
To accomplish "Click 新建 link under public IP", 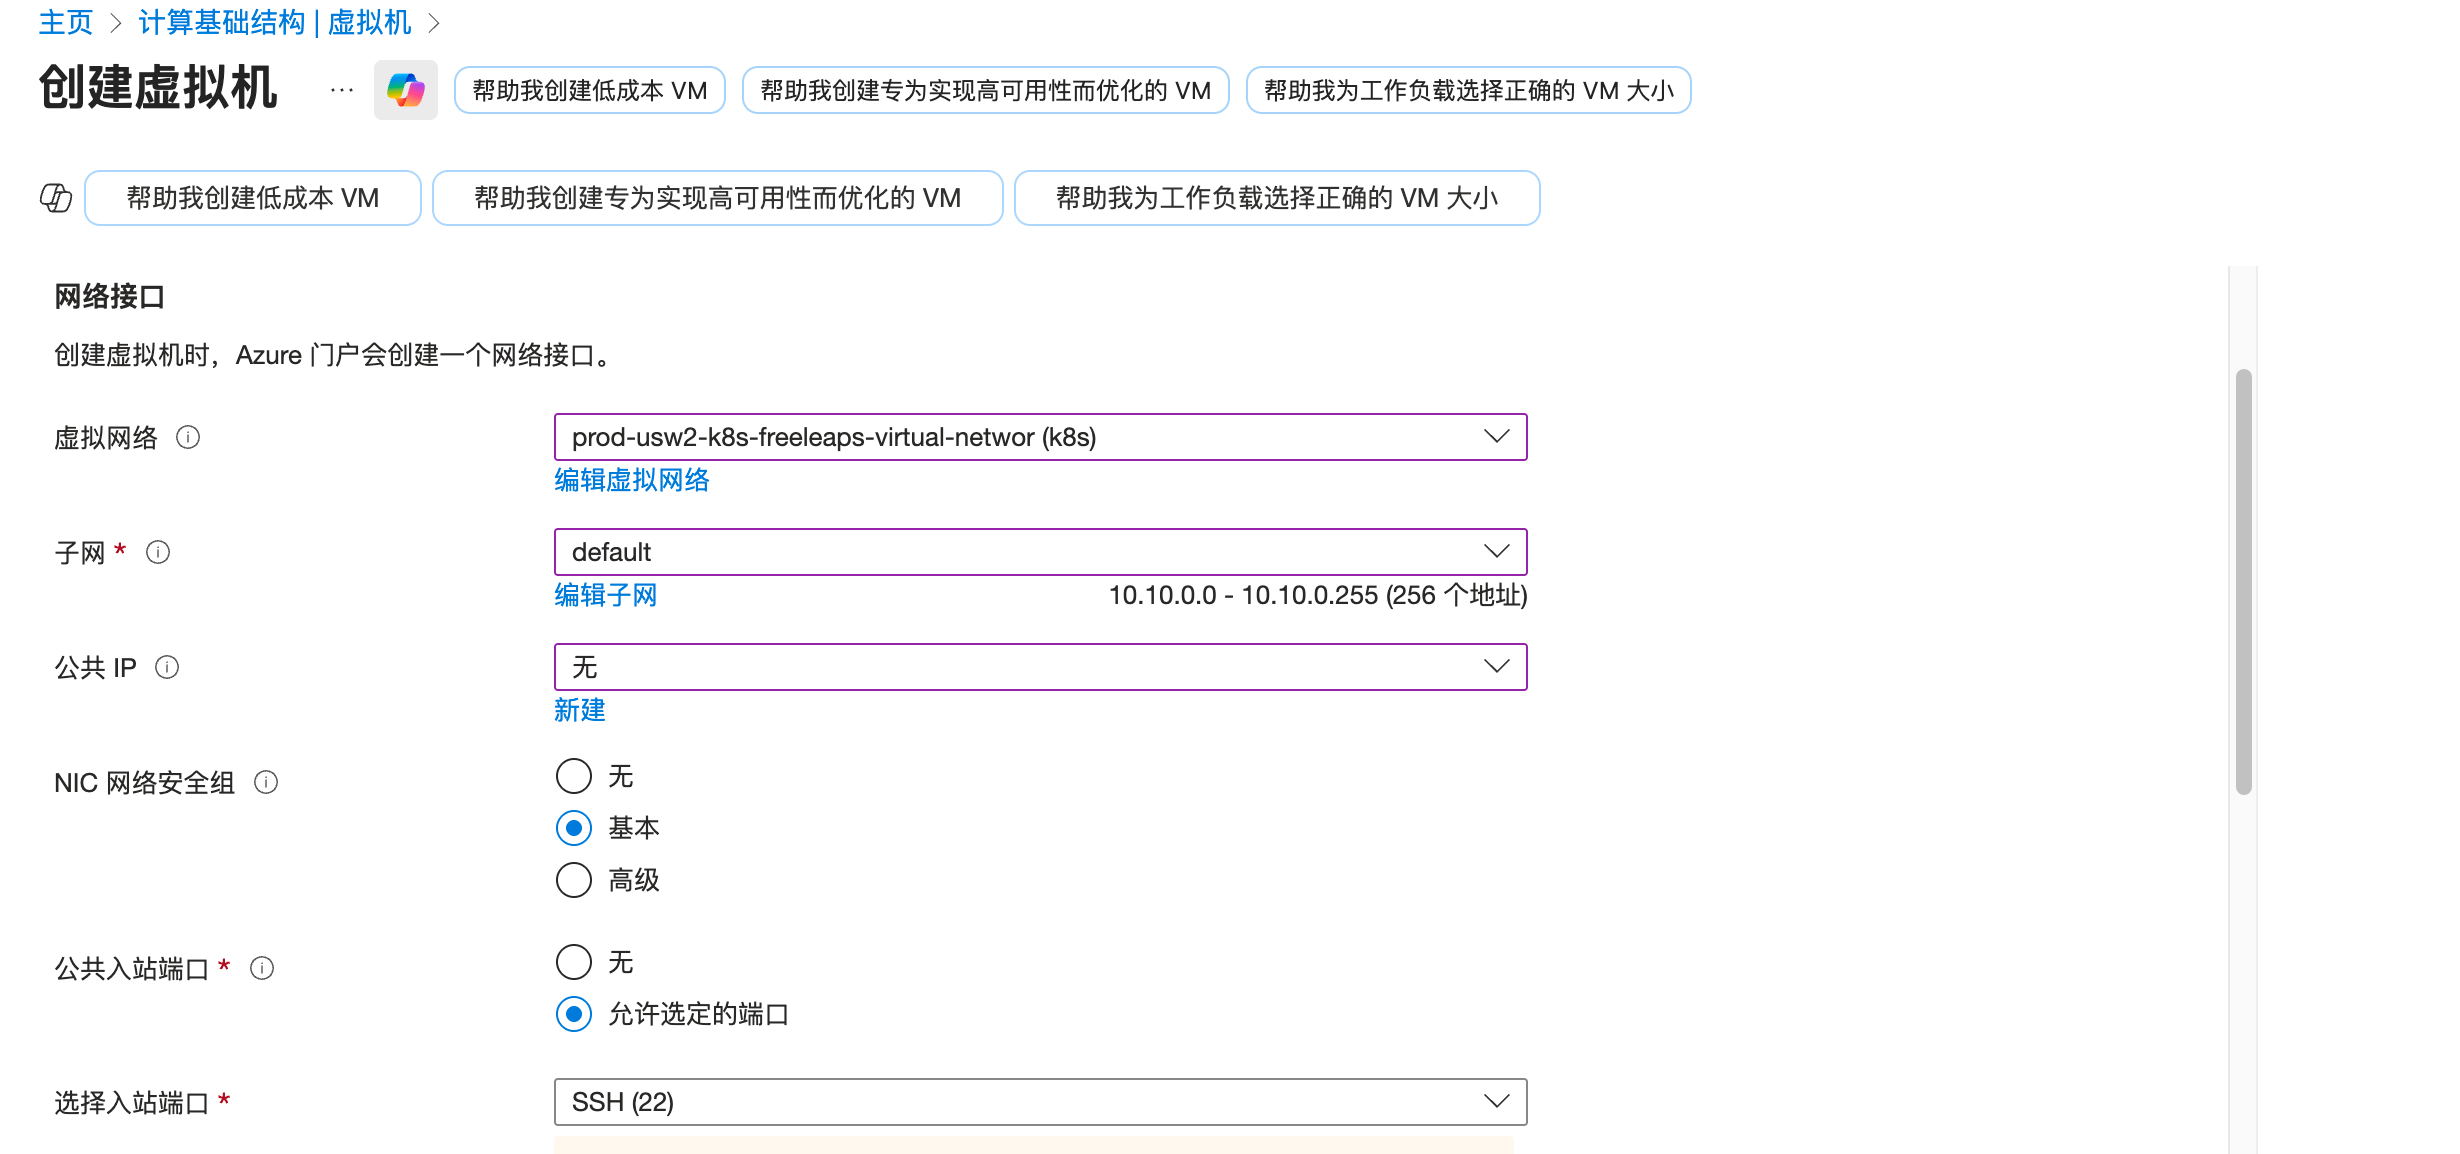I will coord(580,711).
